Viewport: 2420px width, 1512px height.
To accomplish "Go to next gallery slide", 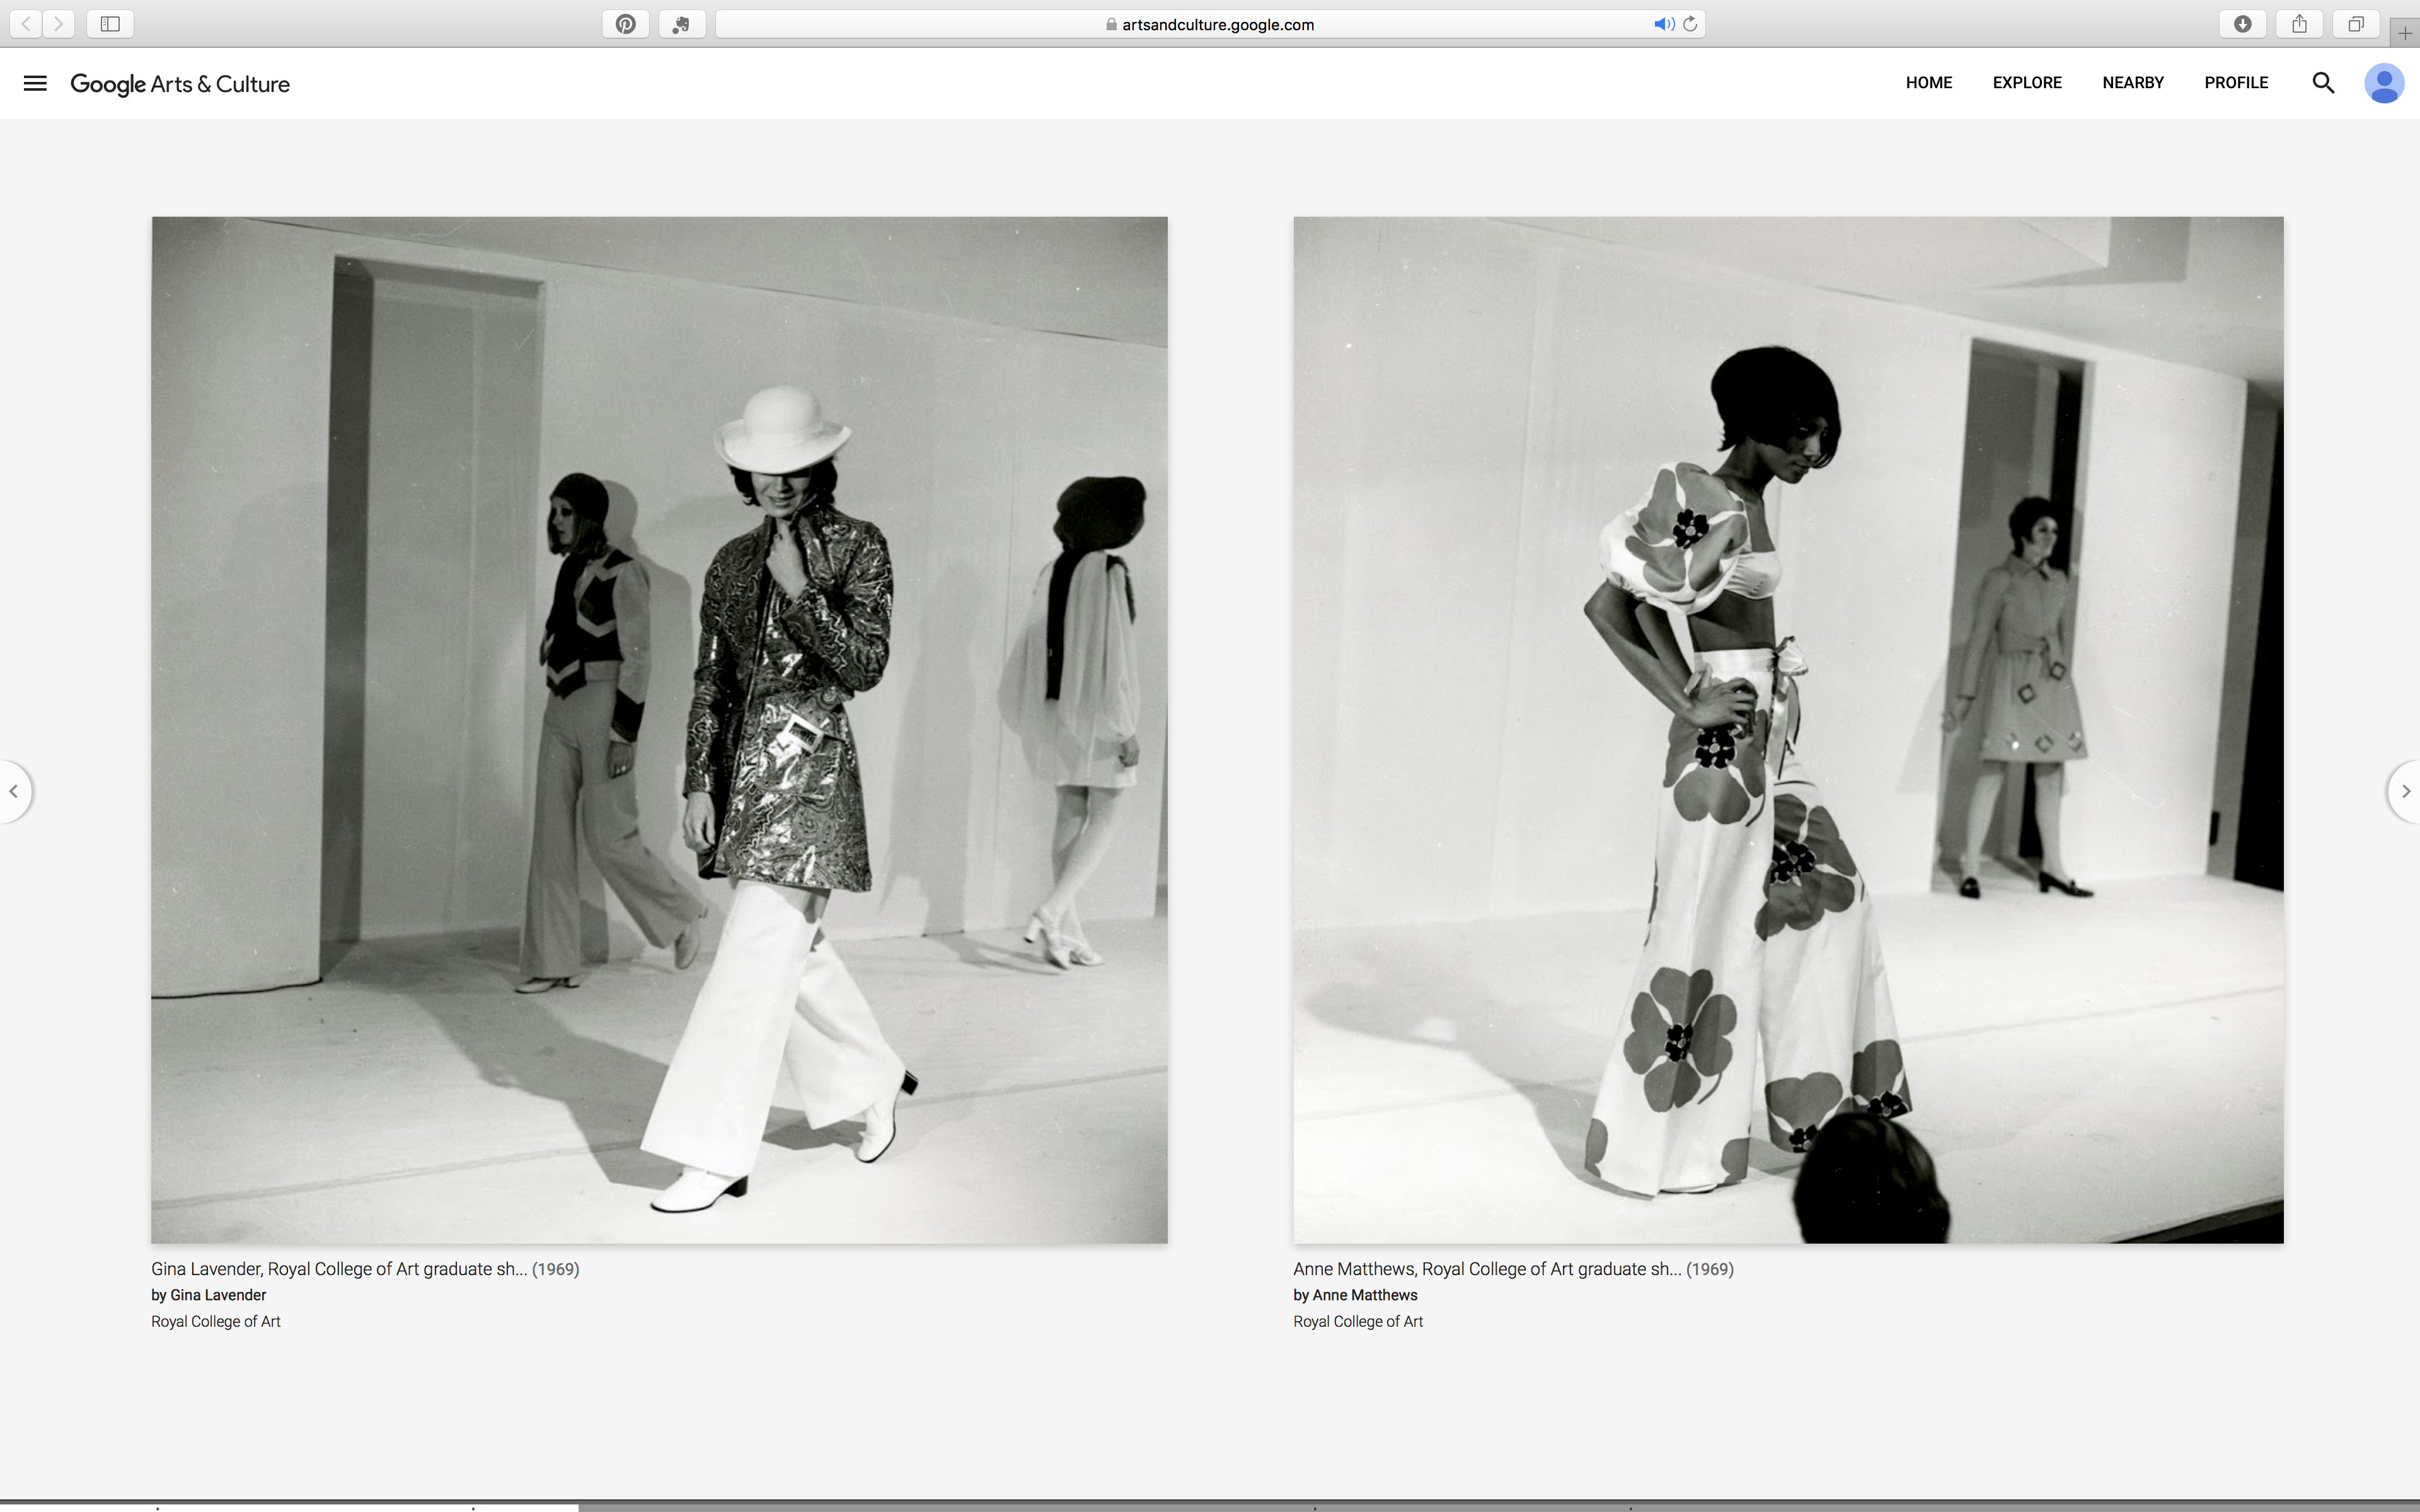I will (2405, 791).
